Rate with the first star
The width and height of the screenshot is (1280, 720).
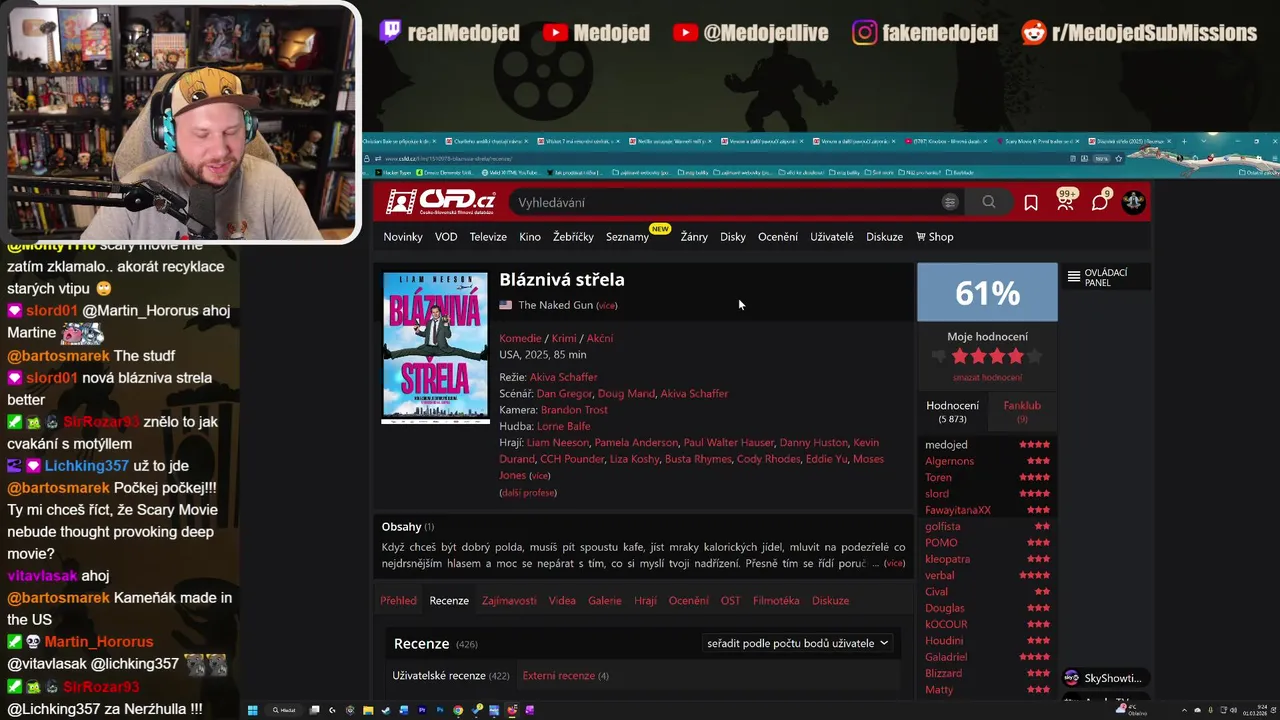[960, 356]
